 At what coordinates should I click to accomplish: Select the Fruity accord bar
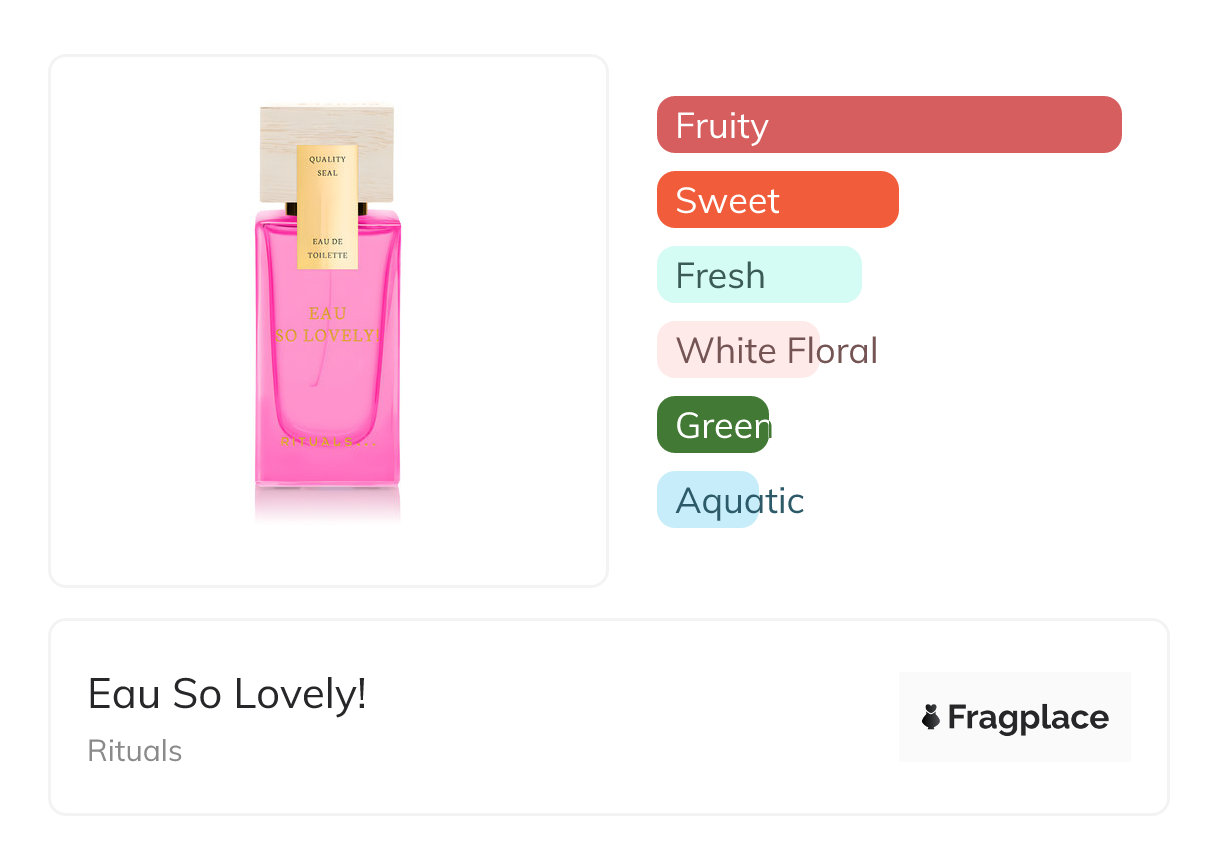point(888,125)
